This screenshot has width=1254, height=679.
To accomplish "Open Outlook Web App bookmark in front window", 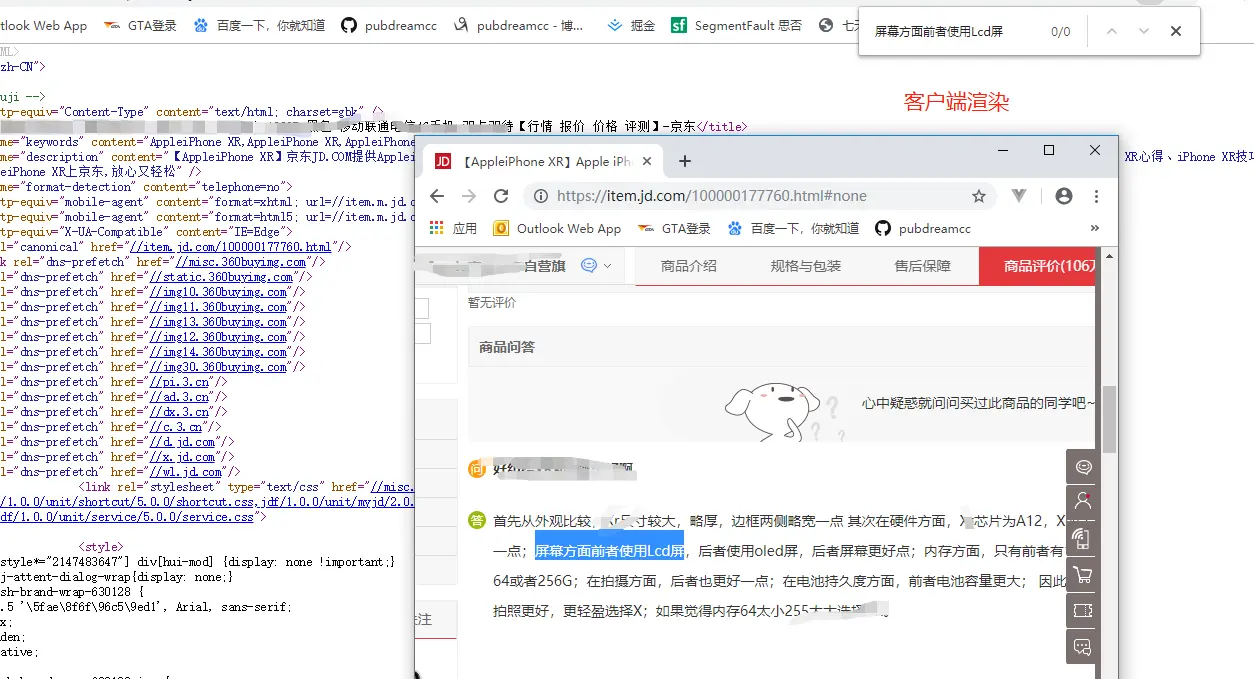I will (557, 228).
